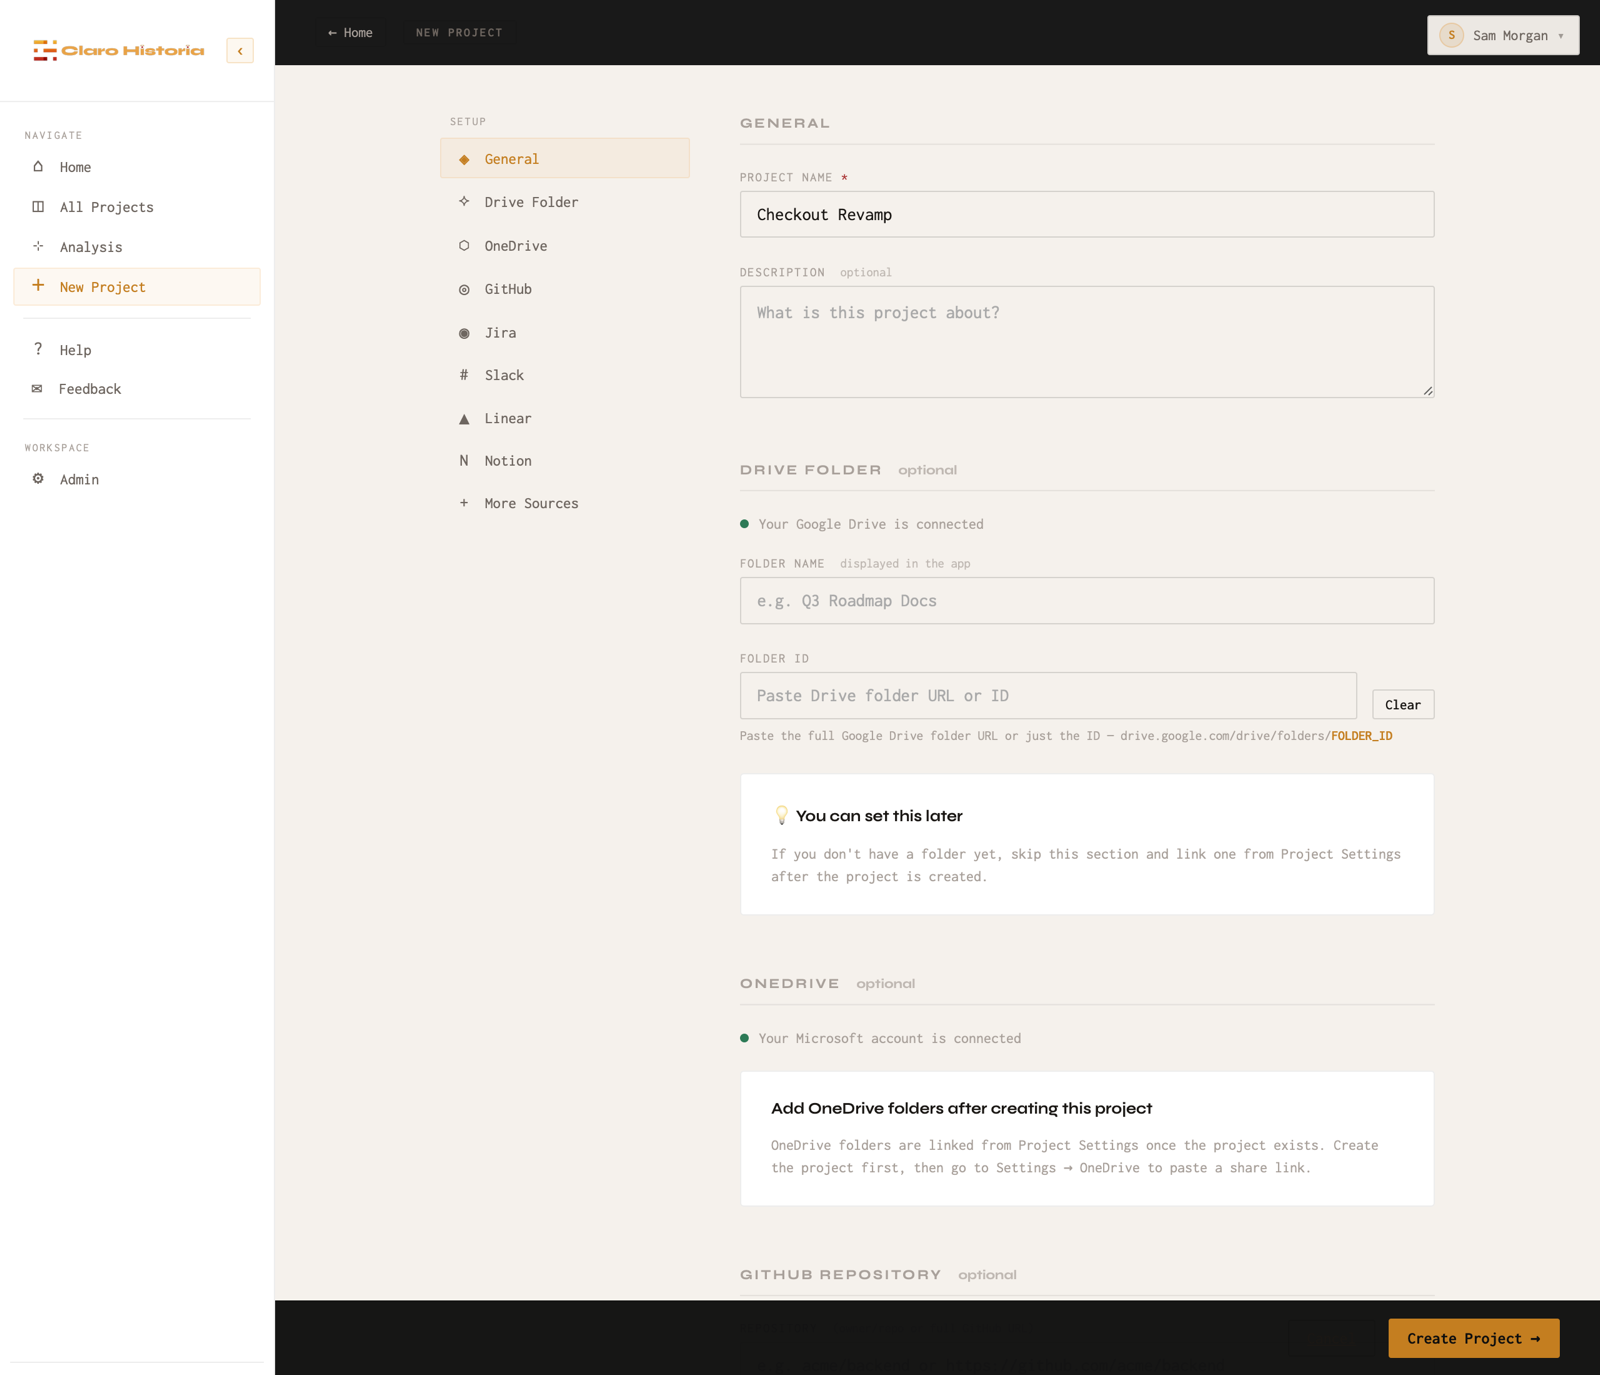Click the GitHub icon in setup list

coord(464,289)
